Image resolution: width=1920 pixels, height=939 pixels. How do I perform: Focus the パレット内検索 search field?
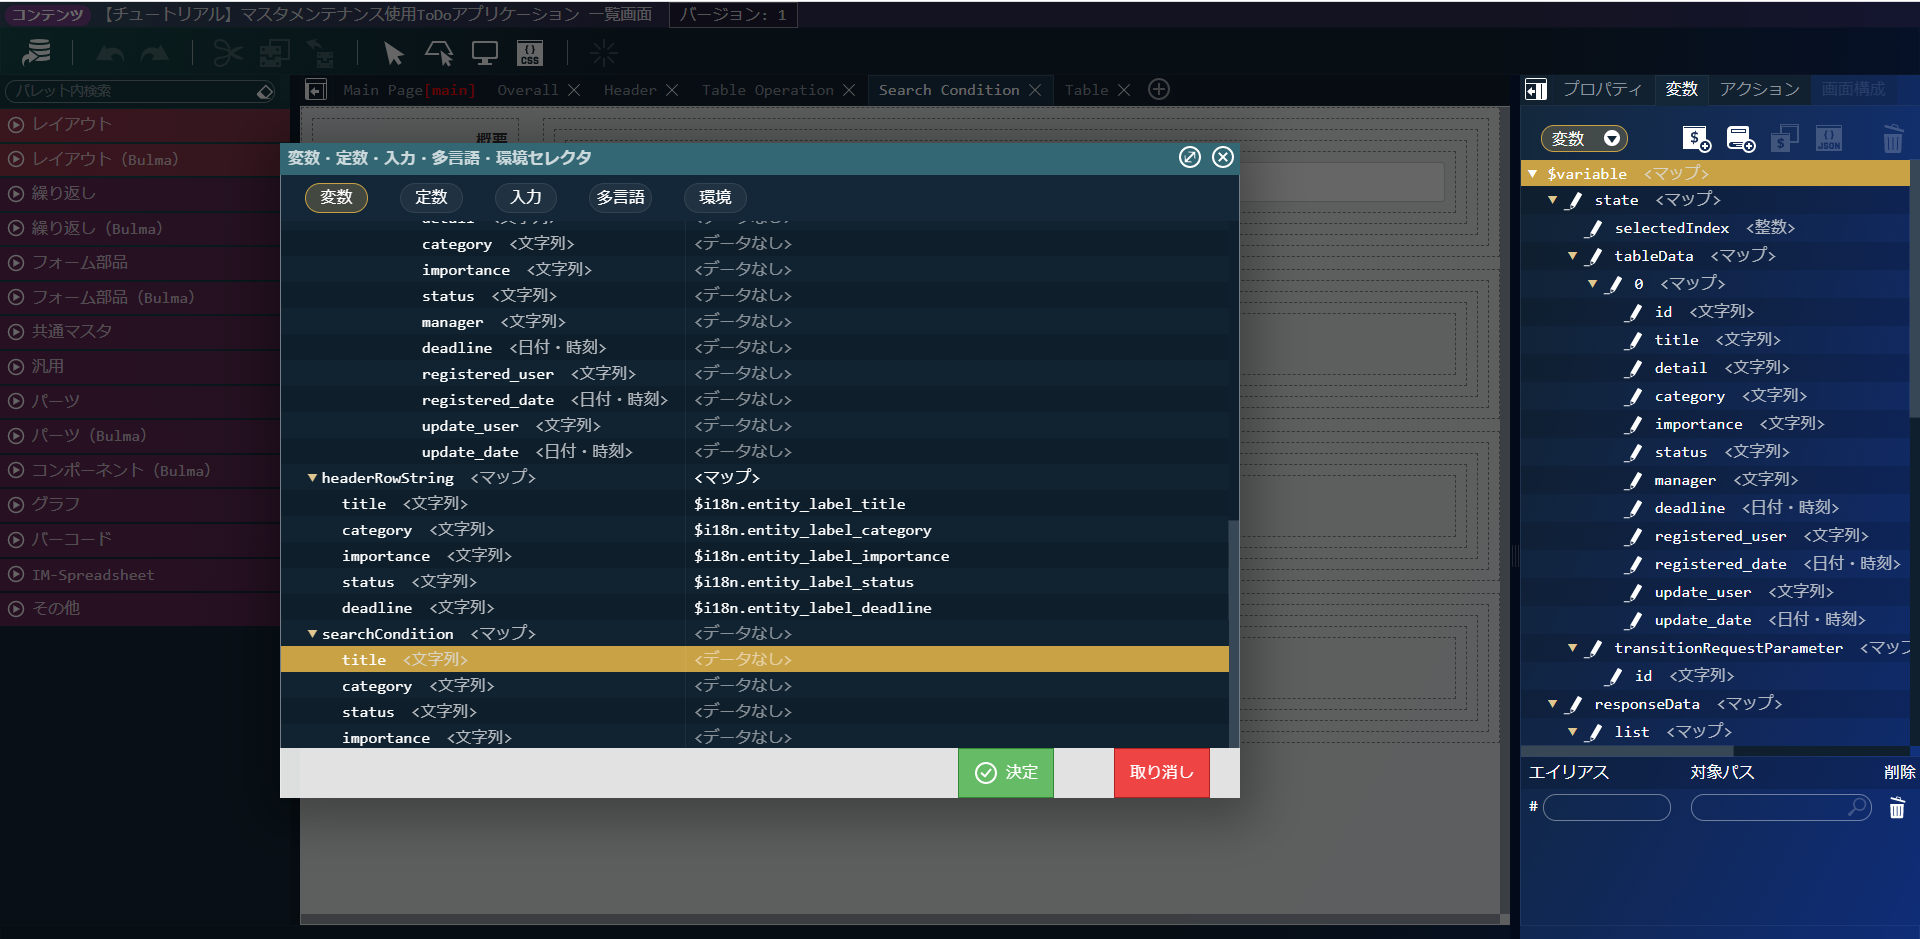(130, 91)
